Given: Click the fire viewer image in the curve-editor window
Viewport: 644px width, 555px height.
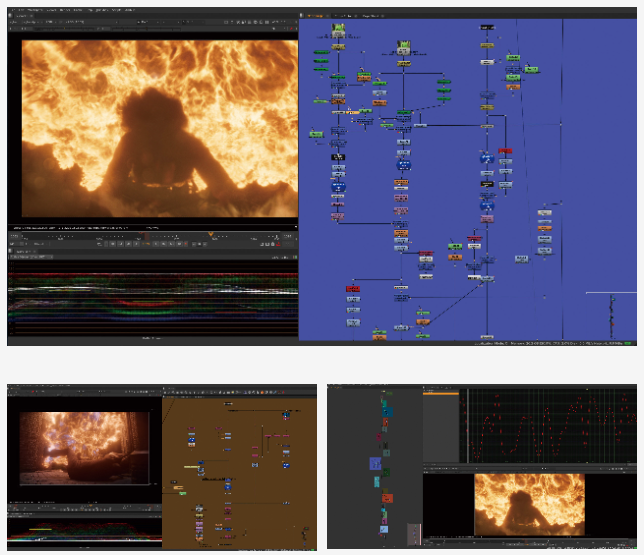Looking at the screenshot, I should 529,504.
